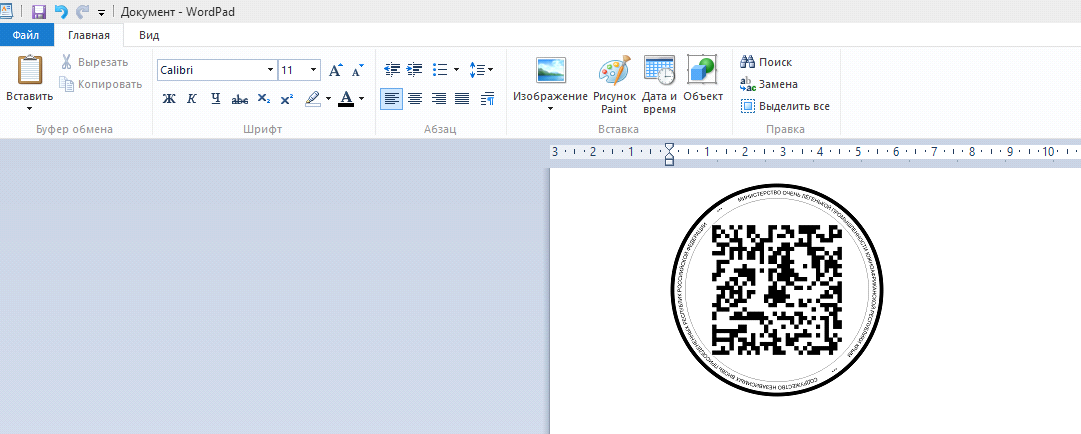Click the font size field showing 11

click(293, 70)
